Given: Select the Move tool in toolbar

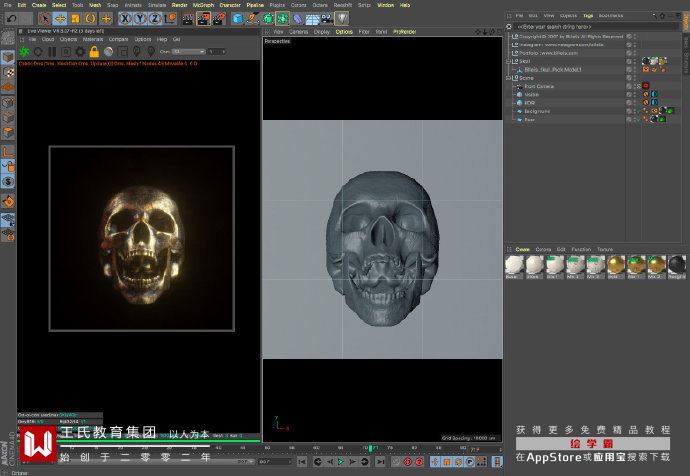Looking at the screenshot, I should pyautogui.click(x=61, y=18).
